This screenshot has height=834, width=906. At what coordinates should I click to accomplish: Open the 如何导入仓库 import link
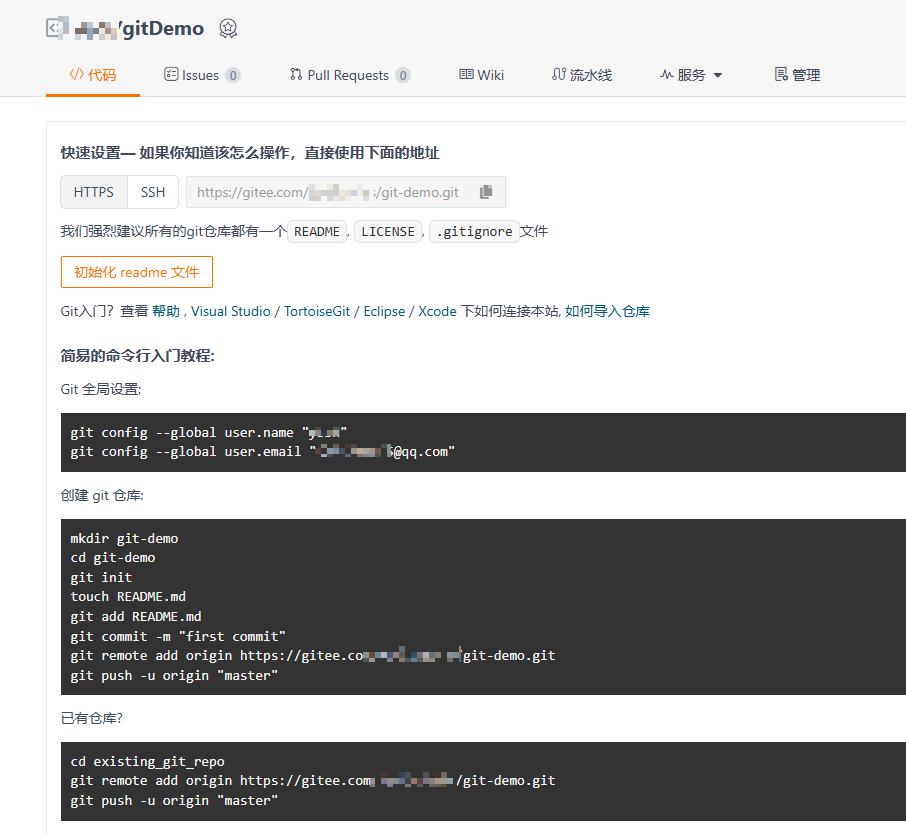tap(607, 312)
